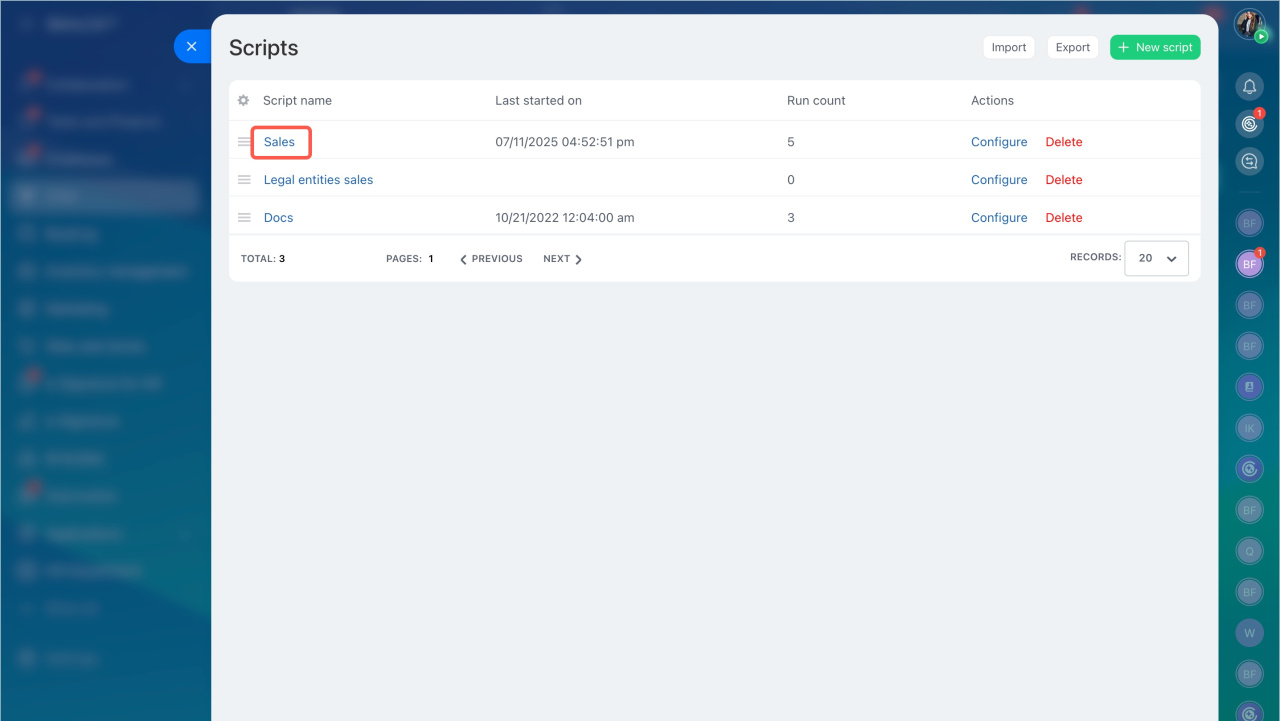Close the Scripts slider panel
1280x721 pixels.
tap(192, 47)
